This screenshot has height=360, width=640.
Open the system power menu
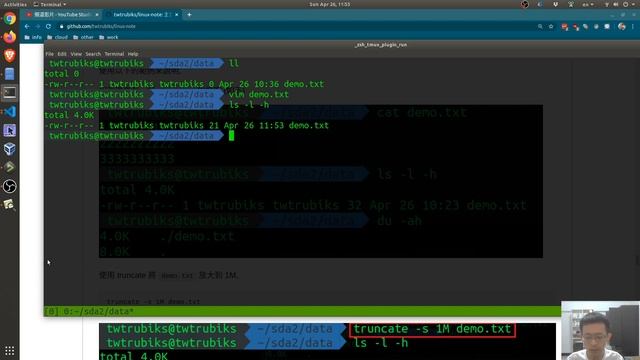pos(629,4)
